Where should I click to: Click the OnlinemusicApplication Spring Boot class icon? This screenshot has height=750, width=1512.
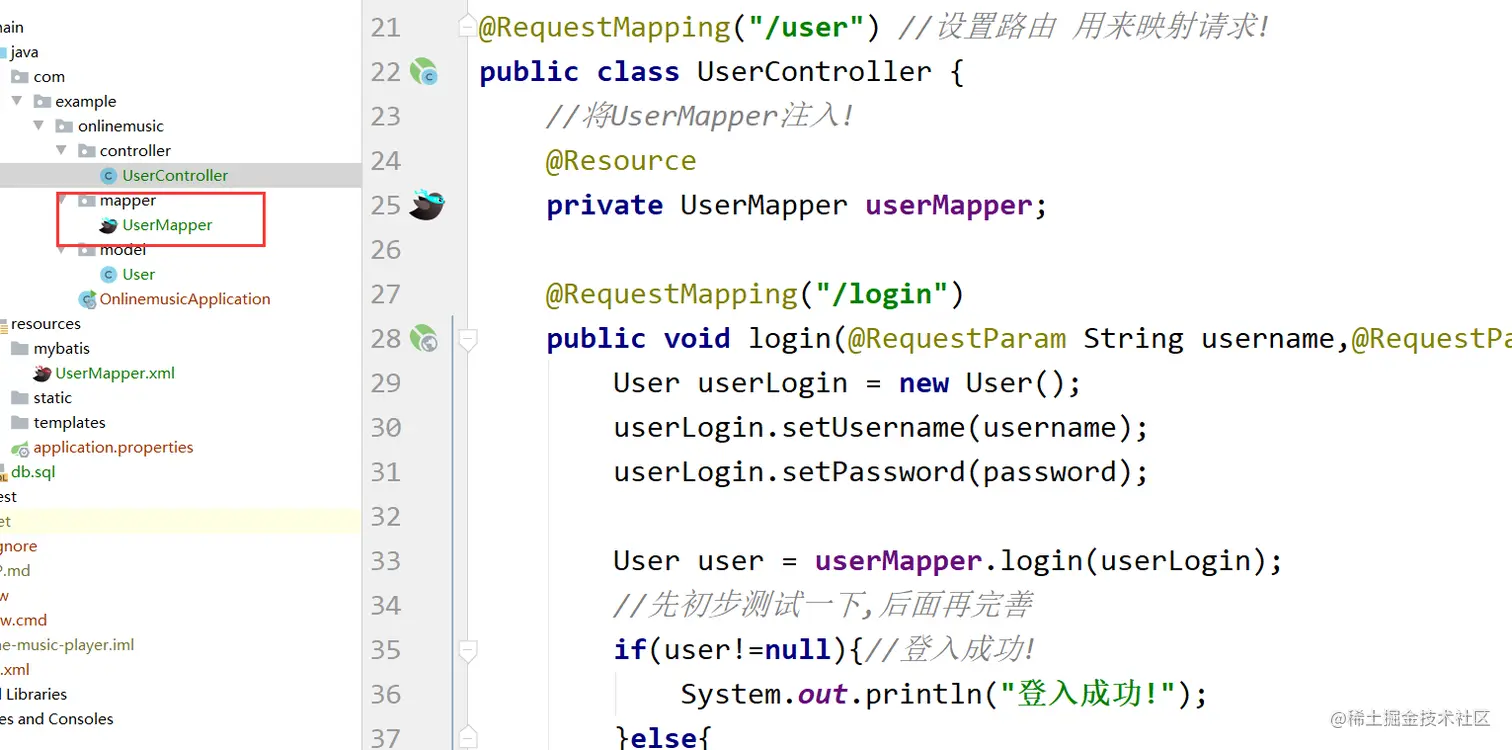pos(87,299)
